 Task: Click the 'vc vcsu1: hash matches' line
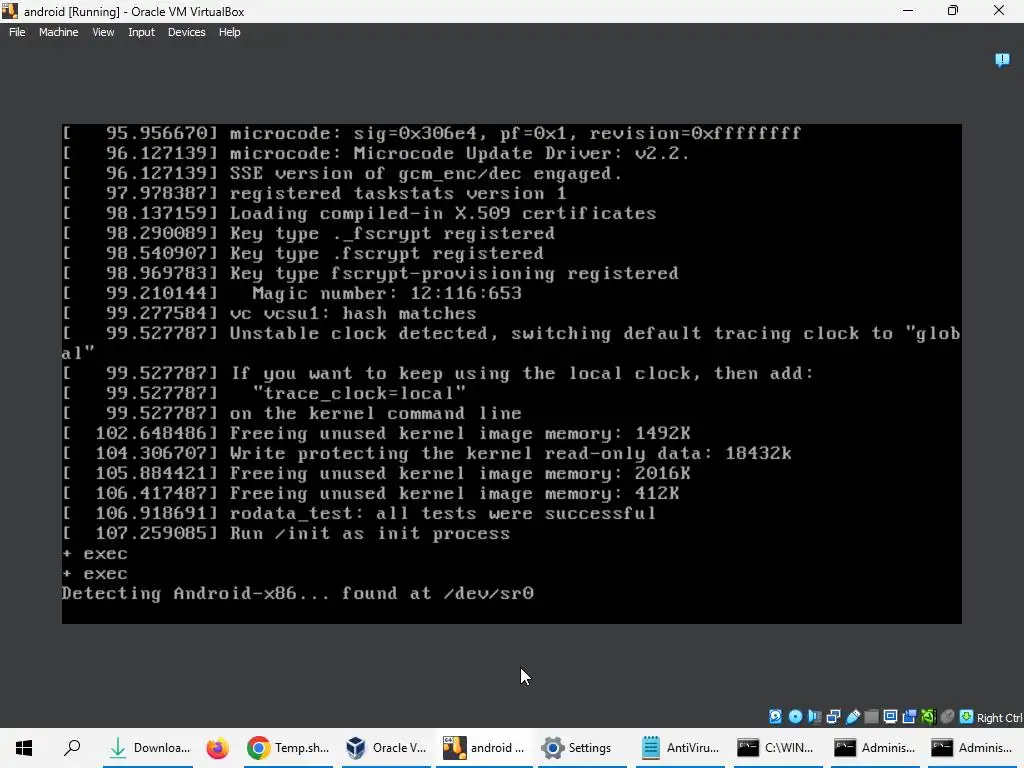coord(353,313)
